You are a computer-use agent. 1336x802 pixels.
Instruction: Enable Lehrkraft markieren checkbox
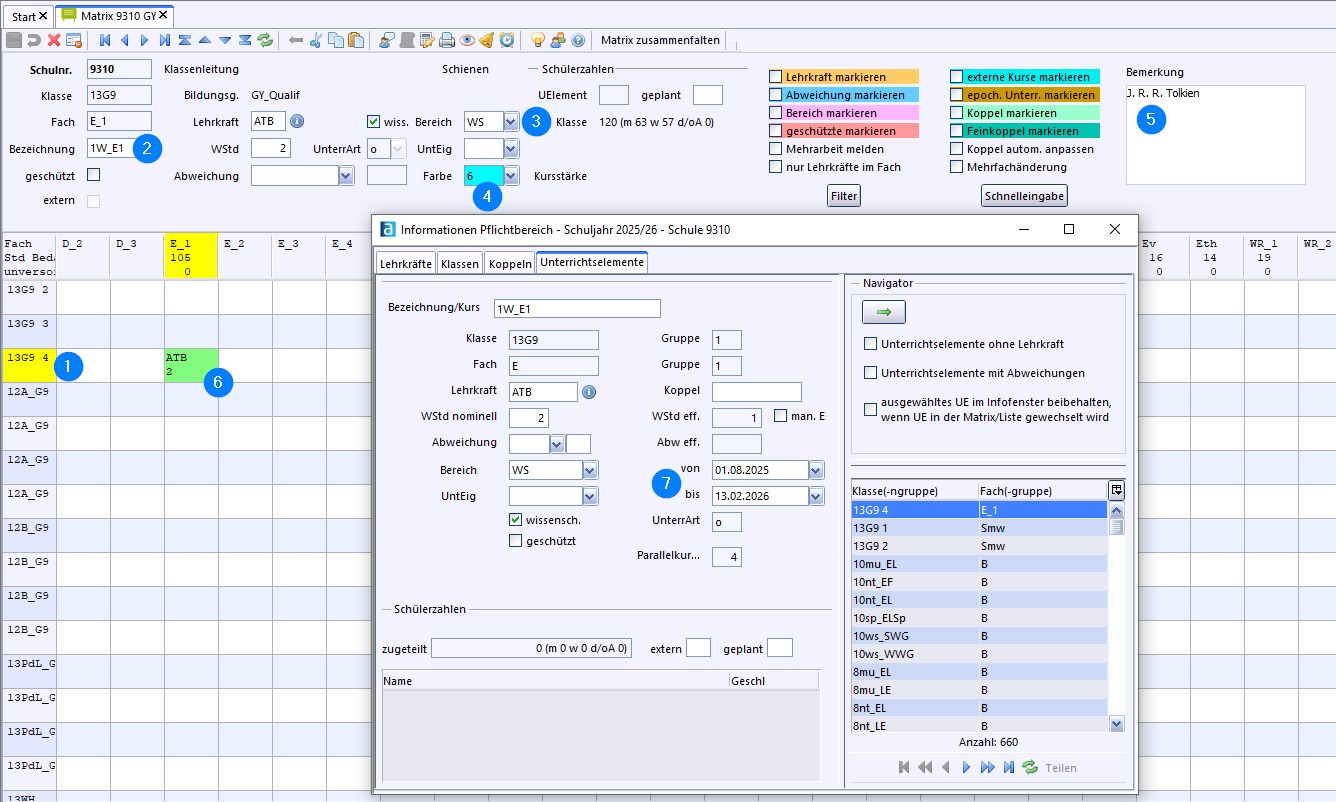pos(776,77)
